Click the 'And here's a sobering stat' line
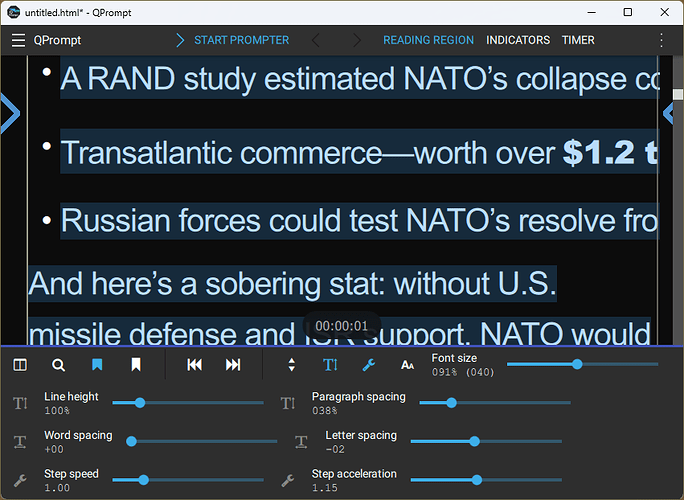 click(292, 284)
